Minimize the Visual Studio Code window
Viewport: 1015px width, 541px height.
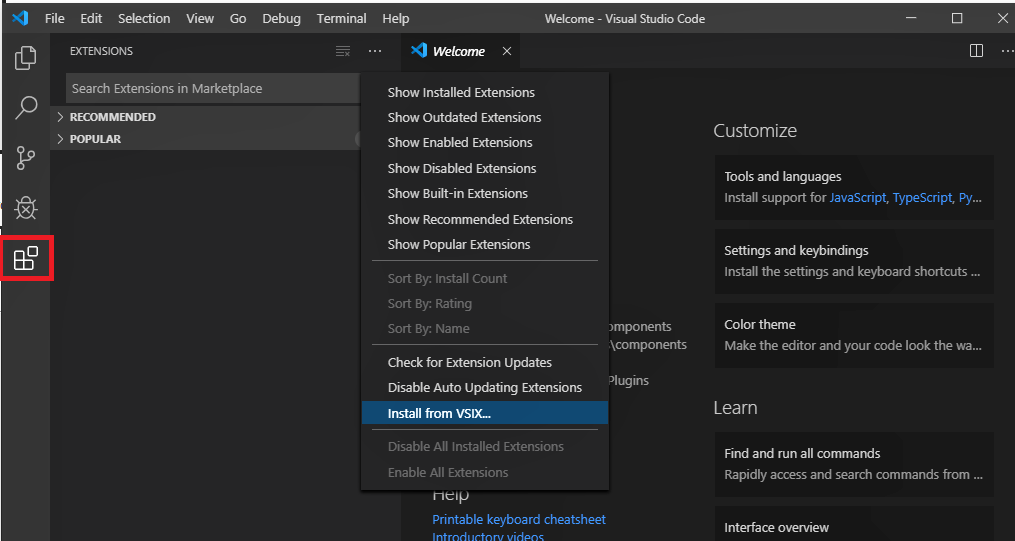[x=910, y=19]
